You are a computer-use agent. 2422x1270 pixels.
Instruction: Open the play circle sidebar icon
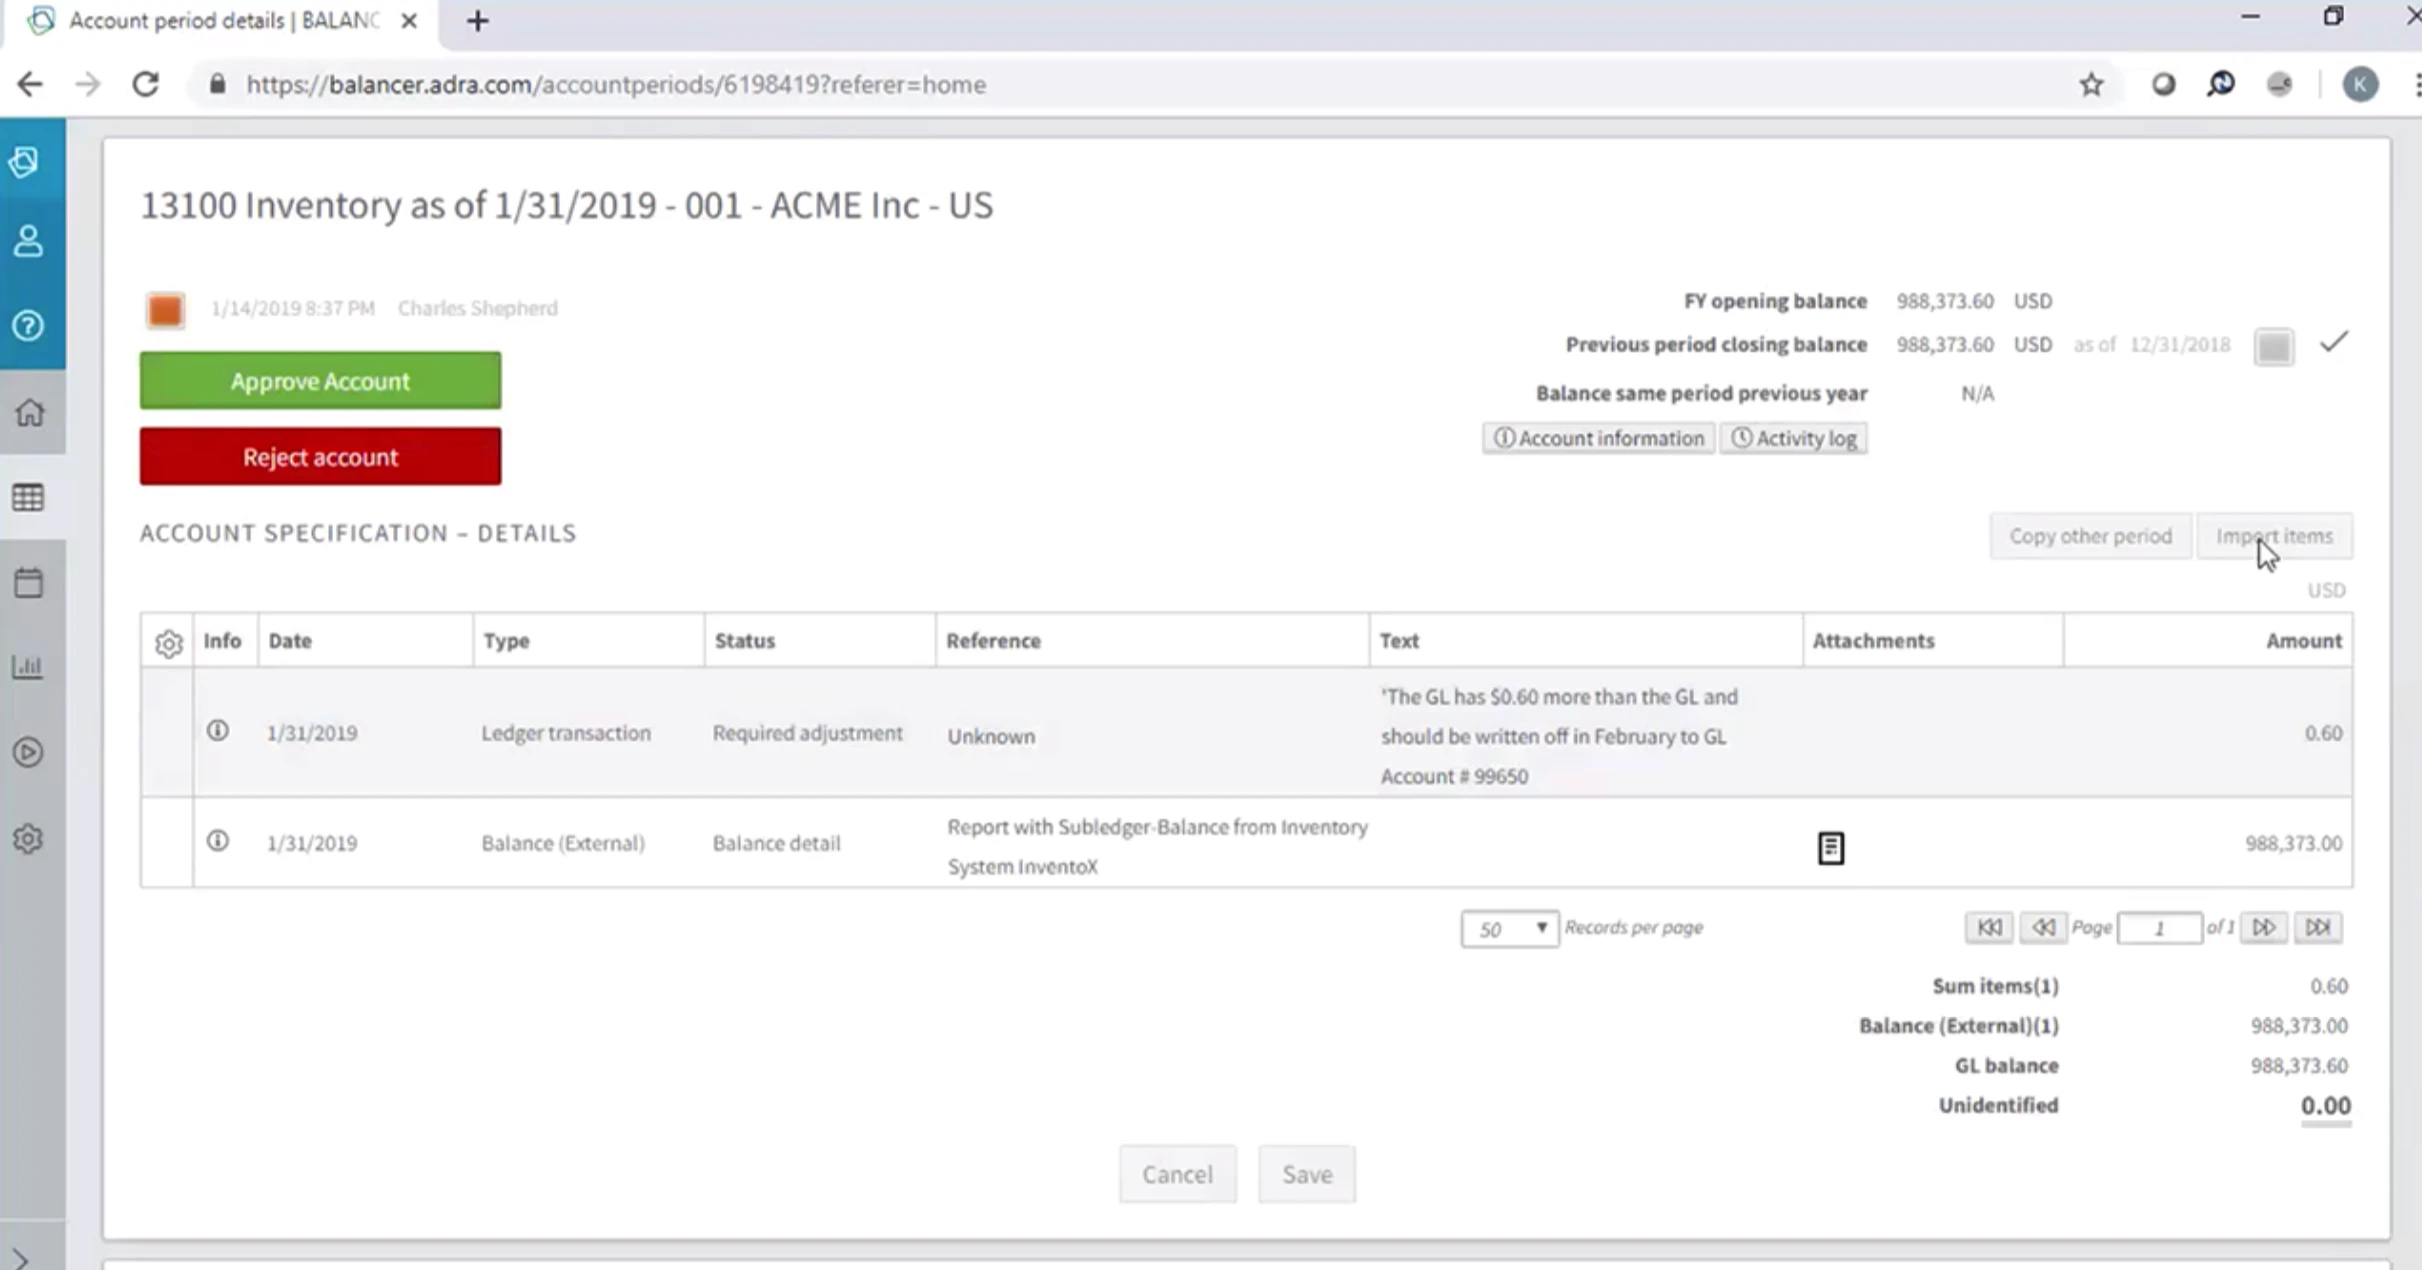(28, 752)
